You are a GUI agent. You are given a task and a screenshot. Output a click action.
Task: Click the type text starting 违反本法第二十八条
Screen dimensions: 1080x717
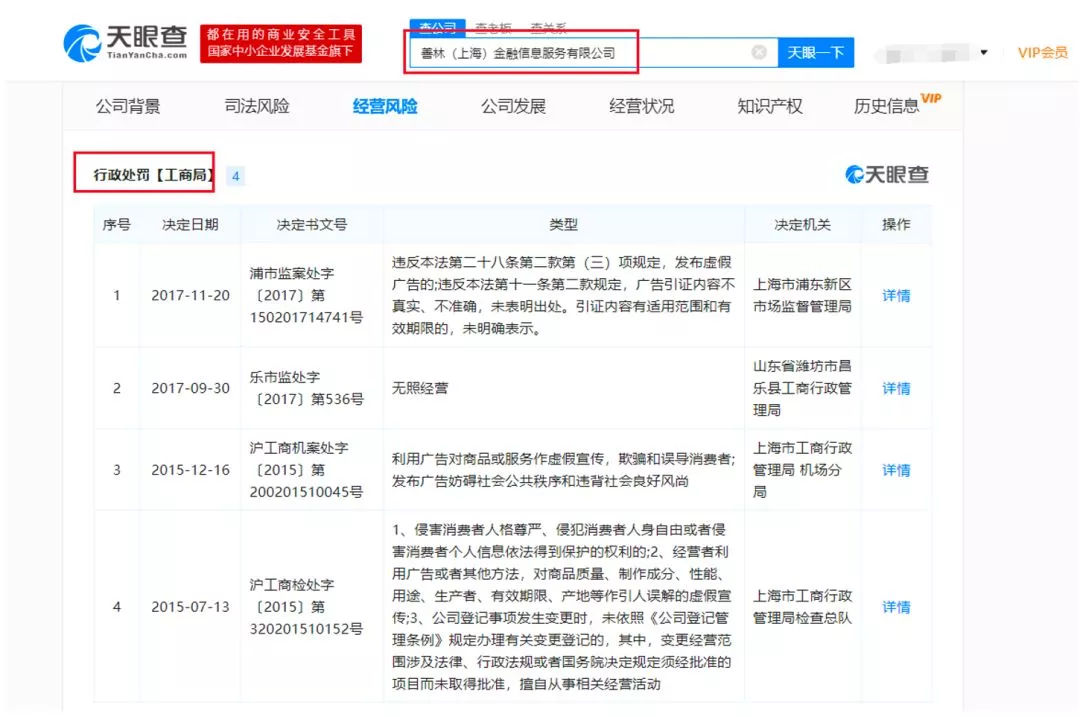[563, 295]
